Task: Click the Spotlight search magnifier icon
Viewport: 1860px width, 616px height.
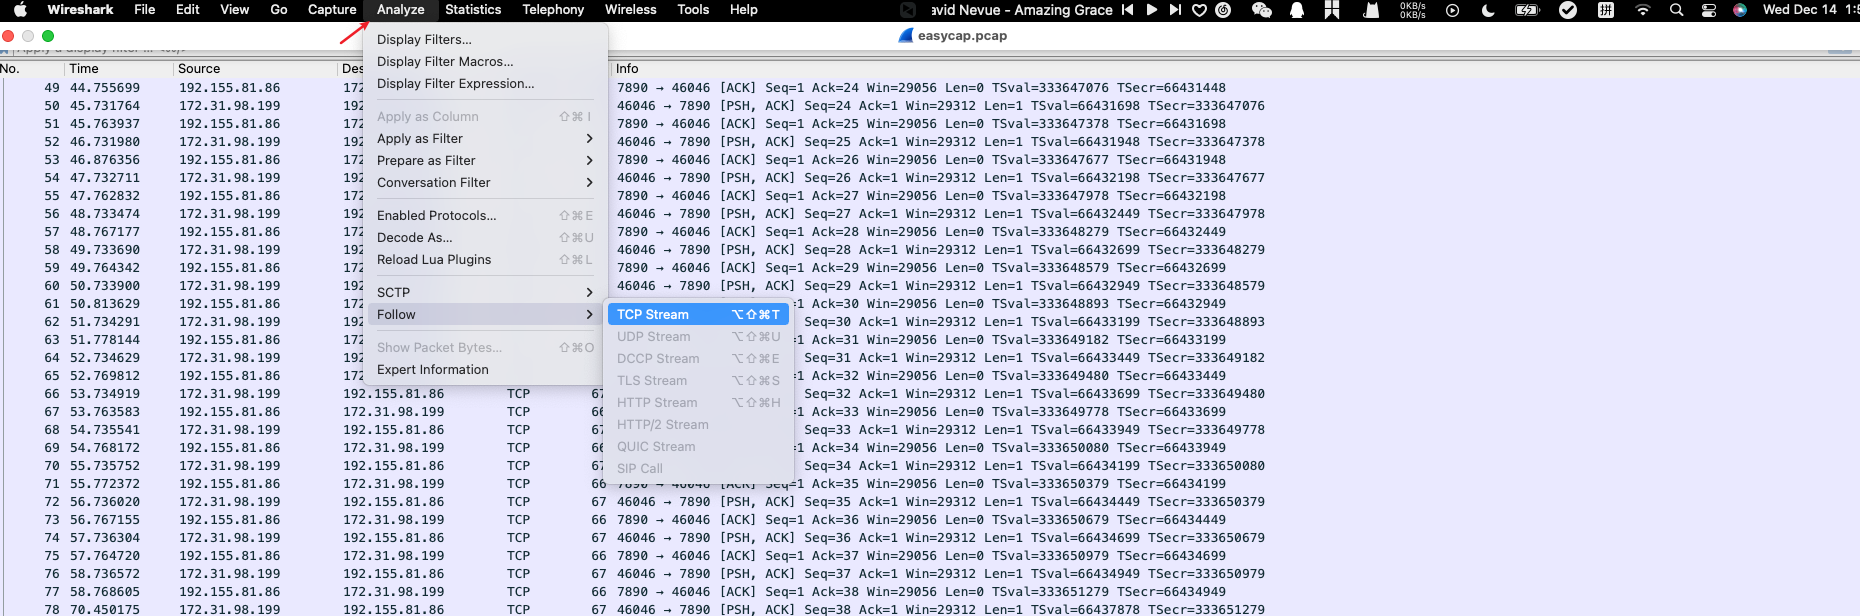Action: pyautogui.click(x=1676, y=10)
